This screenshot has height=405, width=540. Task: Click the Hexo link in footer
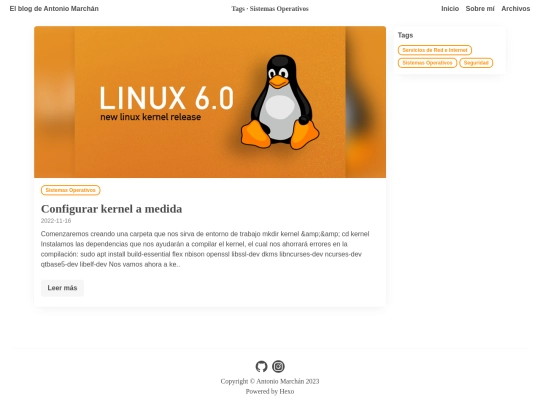coord(287,392)
